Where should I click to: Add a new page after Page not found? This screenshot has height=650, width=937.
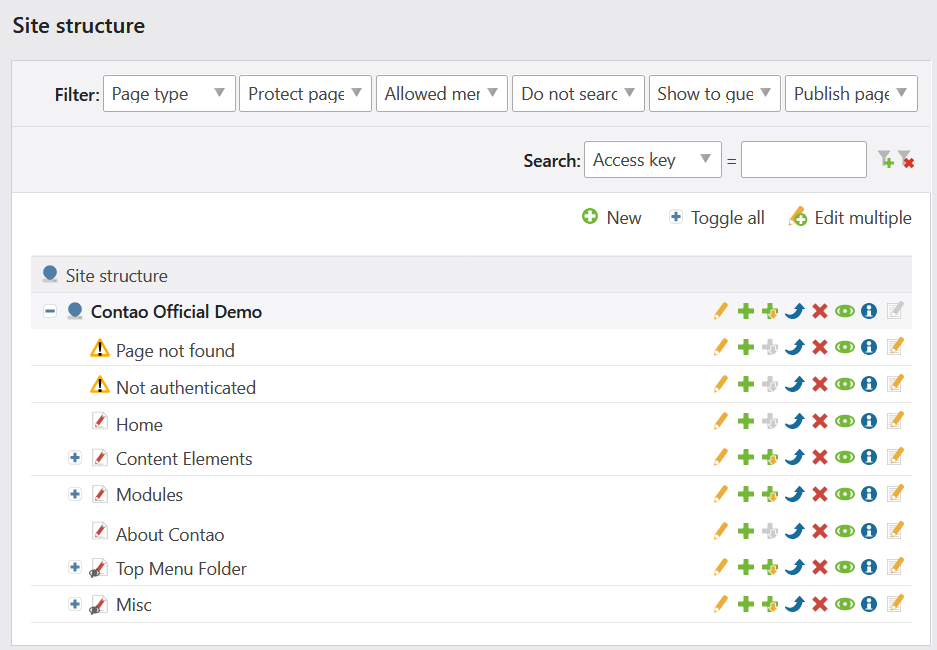point(745,348)
